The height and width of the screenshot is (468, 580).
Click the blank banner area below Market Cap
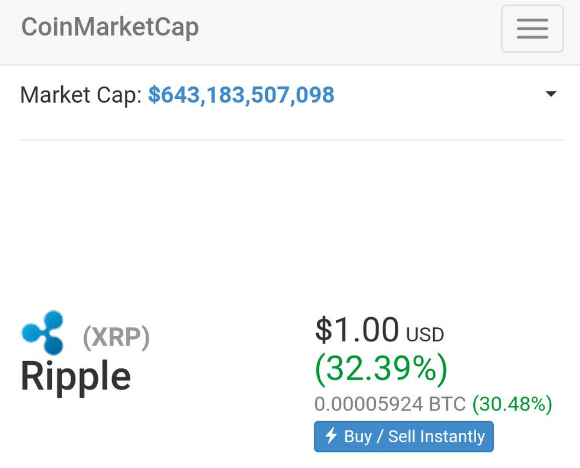[292, 218]
